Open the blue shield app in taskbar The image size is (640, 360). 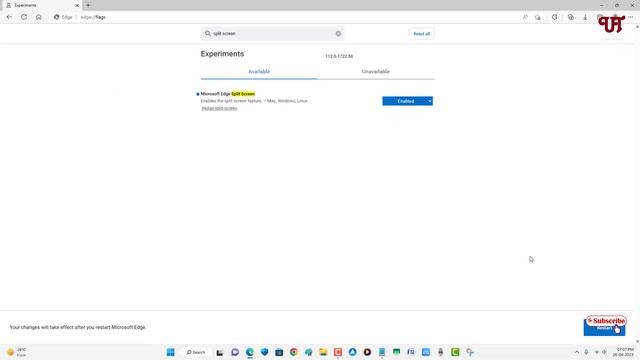[x=264, y=352]
